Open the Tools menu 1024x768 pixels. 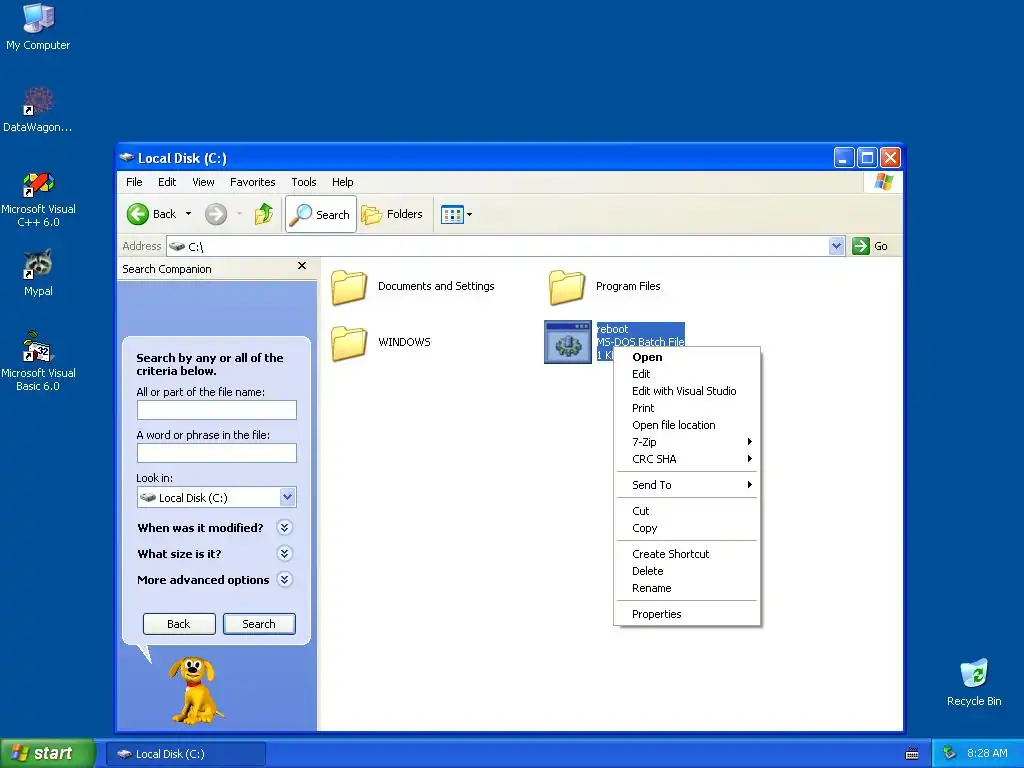point(304,182)
